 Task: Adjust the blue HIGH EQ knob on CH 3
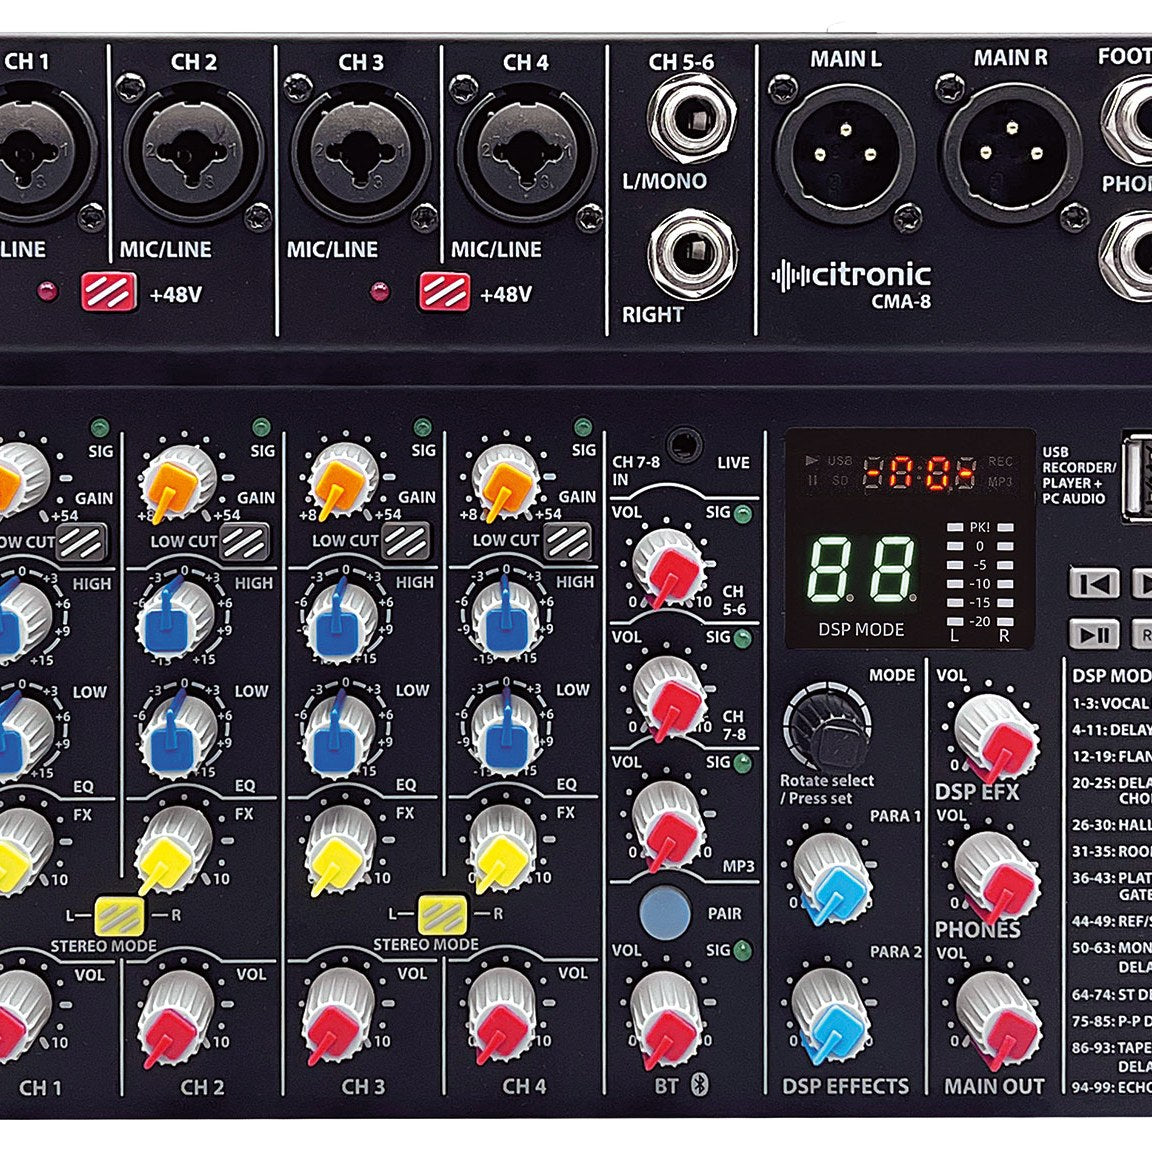(339, 619)
